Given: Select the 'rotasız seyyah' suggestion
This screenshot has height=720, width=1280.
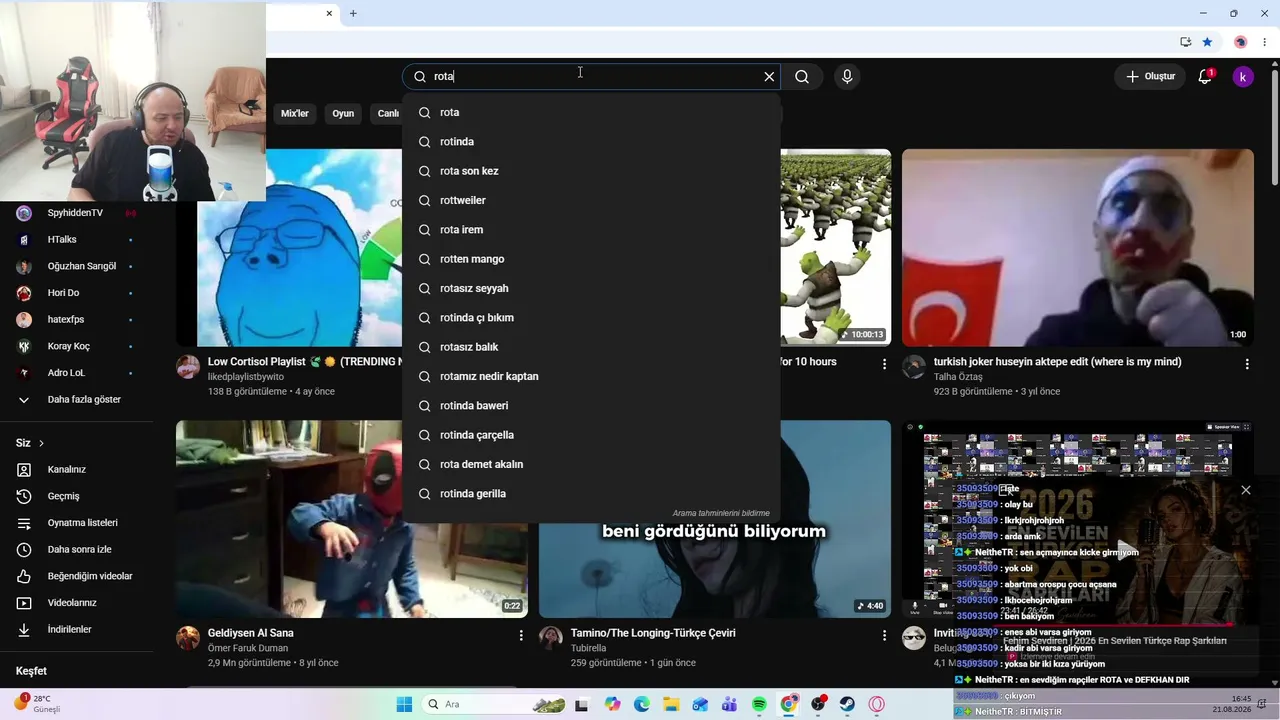Looking at the screenshot, I should click(591, 288).
